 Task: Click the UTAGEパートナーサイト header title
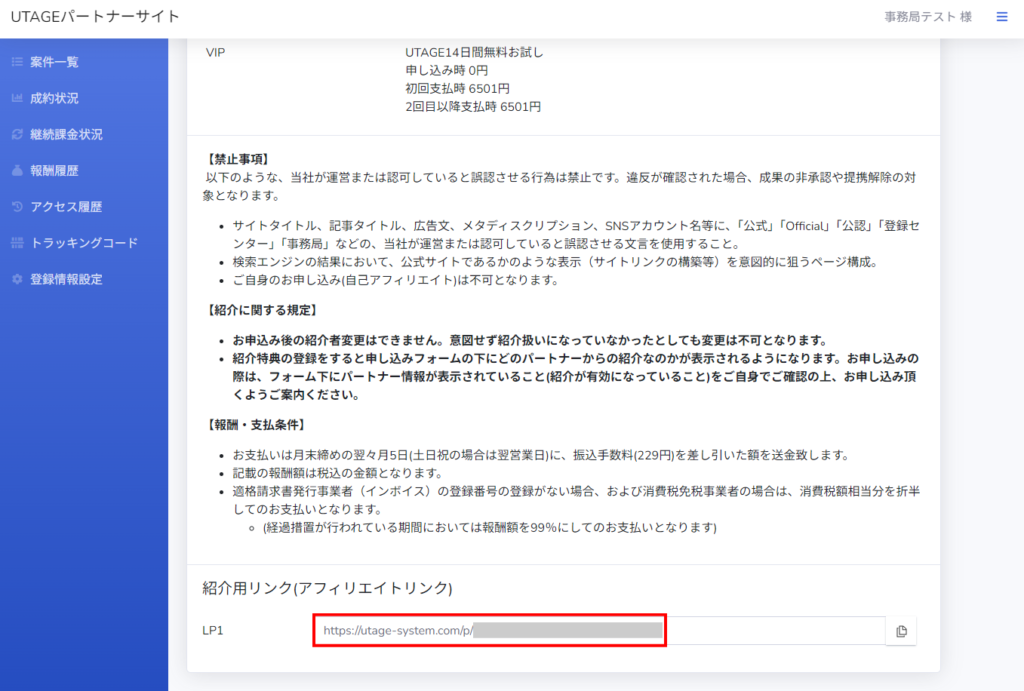coord(95,17)
